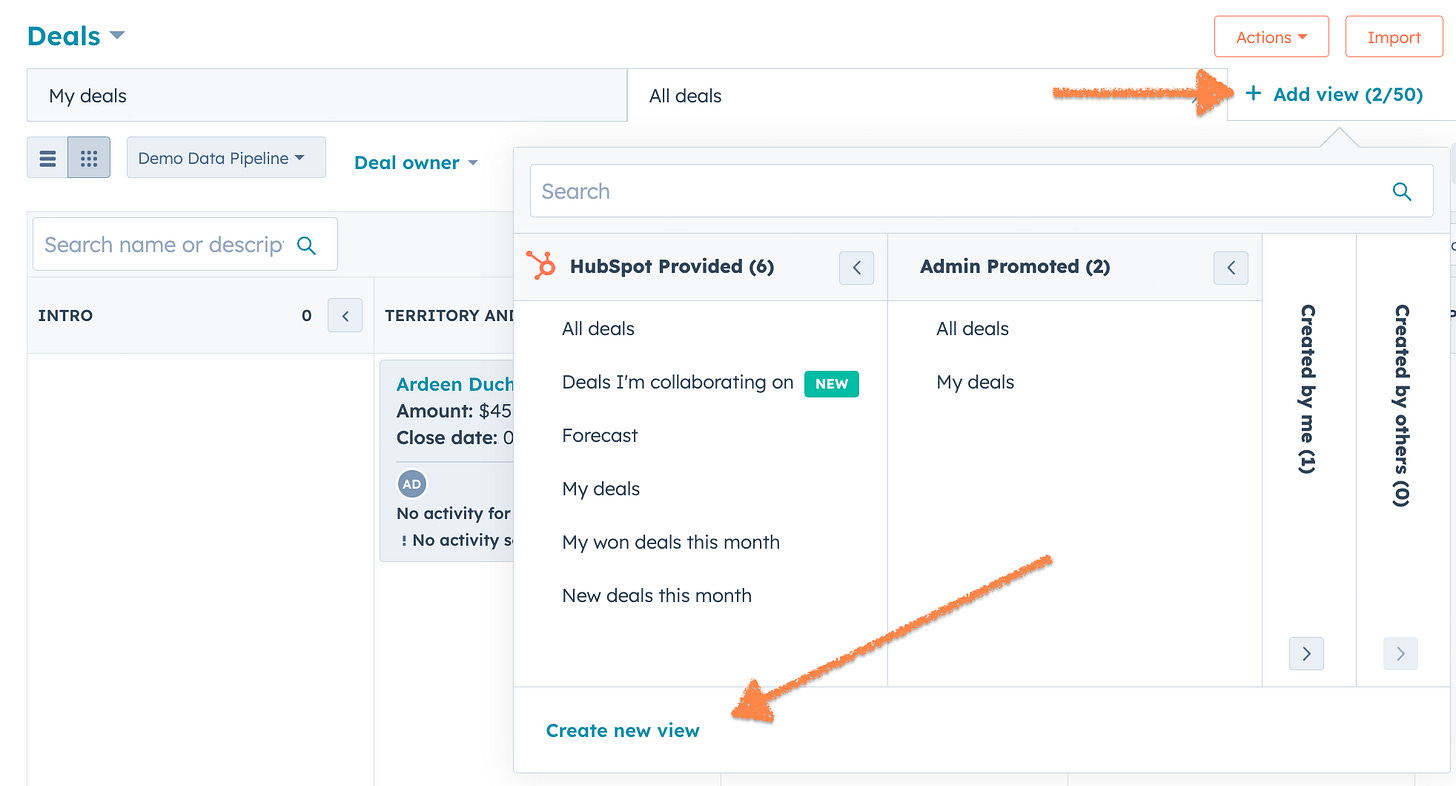Click the deal search magnifier icon

(x=307, y=245)
